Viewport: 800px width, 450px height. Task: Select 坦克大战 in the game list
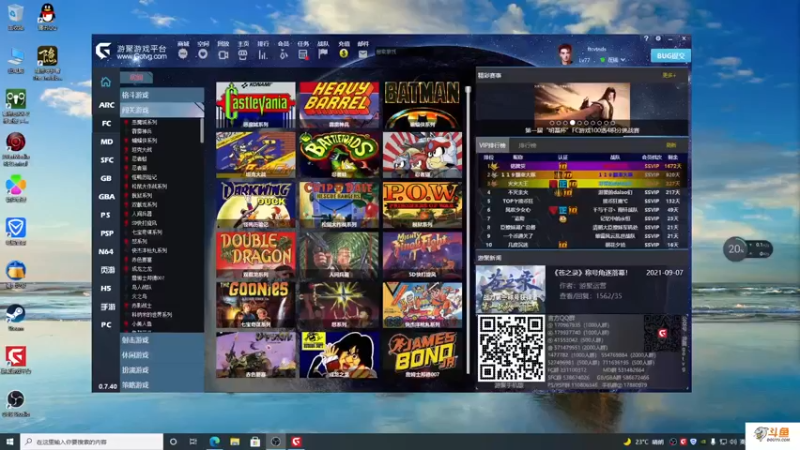coord(141,149)
